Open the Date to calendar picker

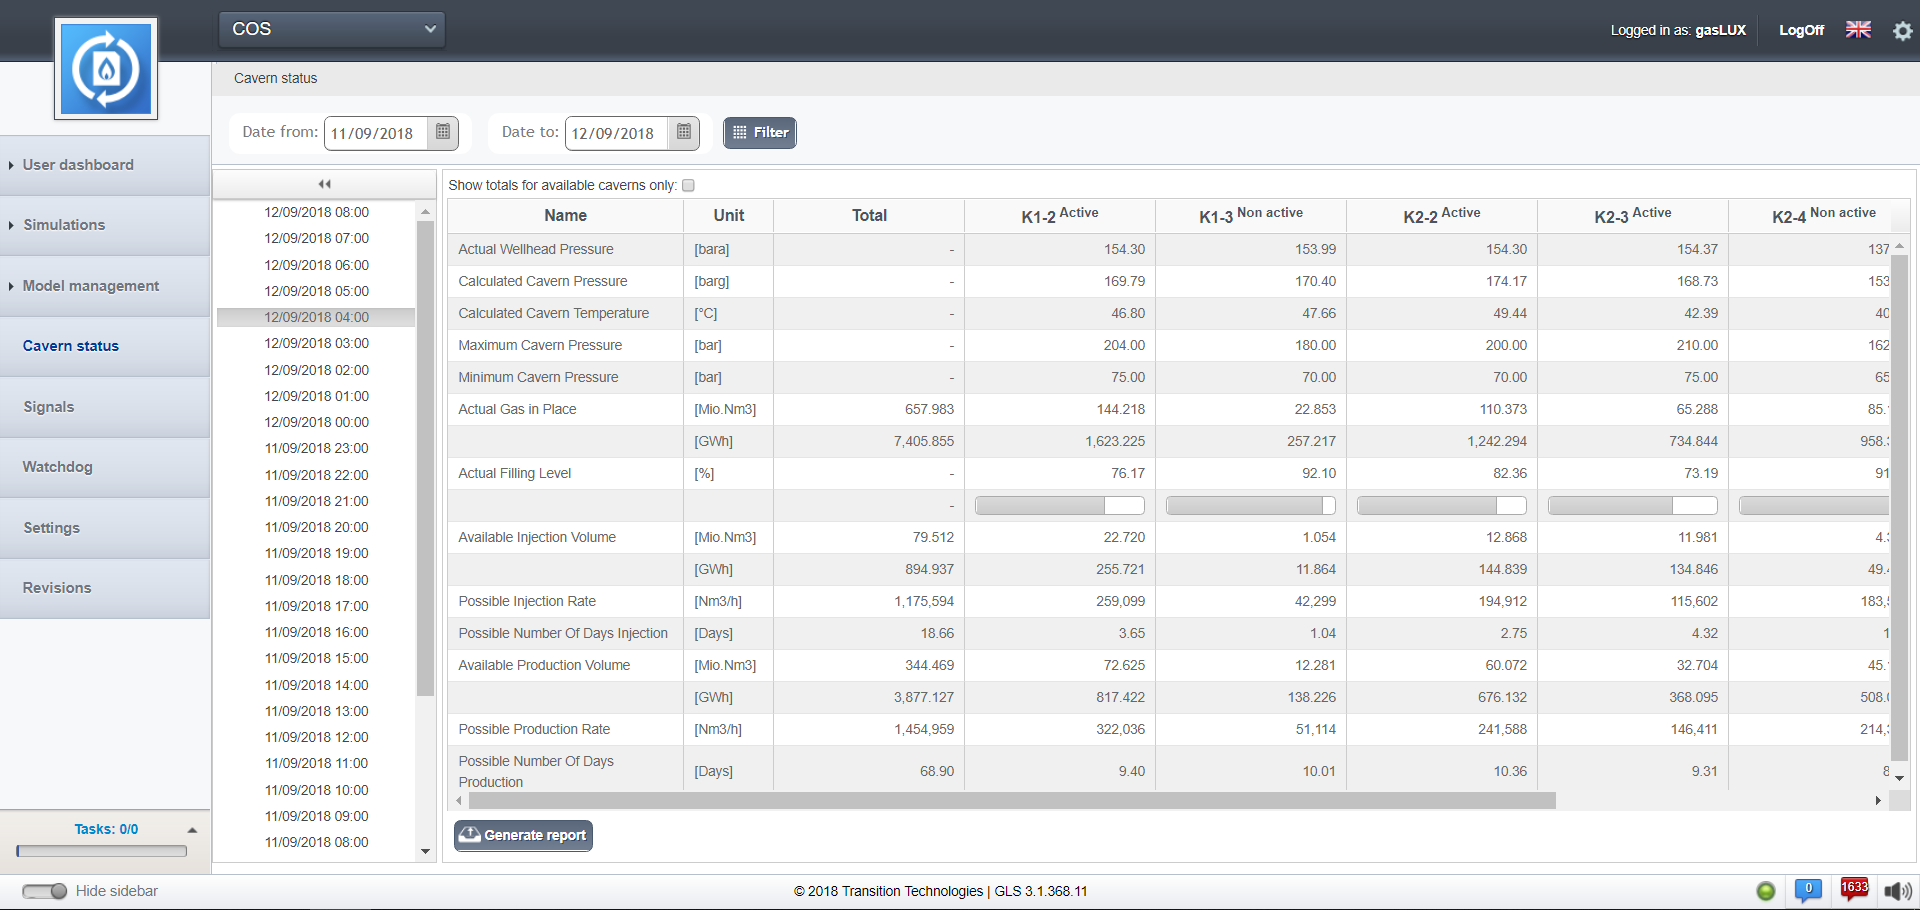[684, 132]
